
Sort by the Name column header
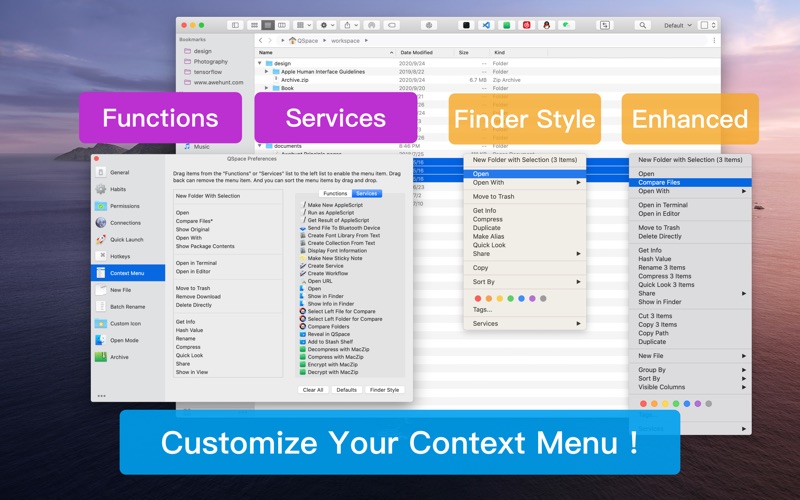(265, 53)
